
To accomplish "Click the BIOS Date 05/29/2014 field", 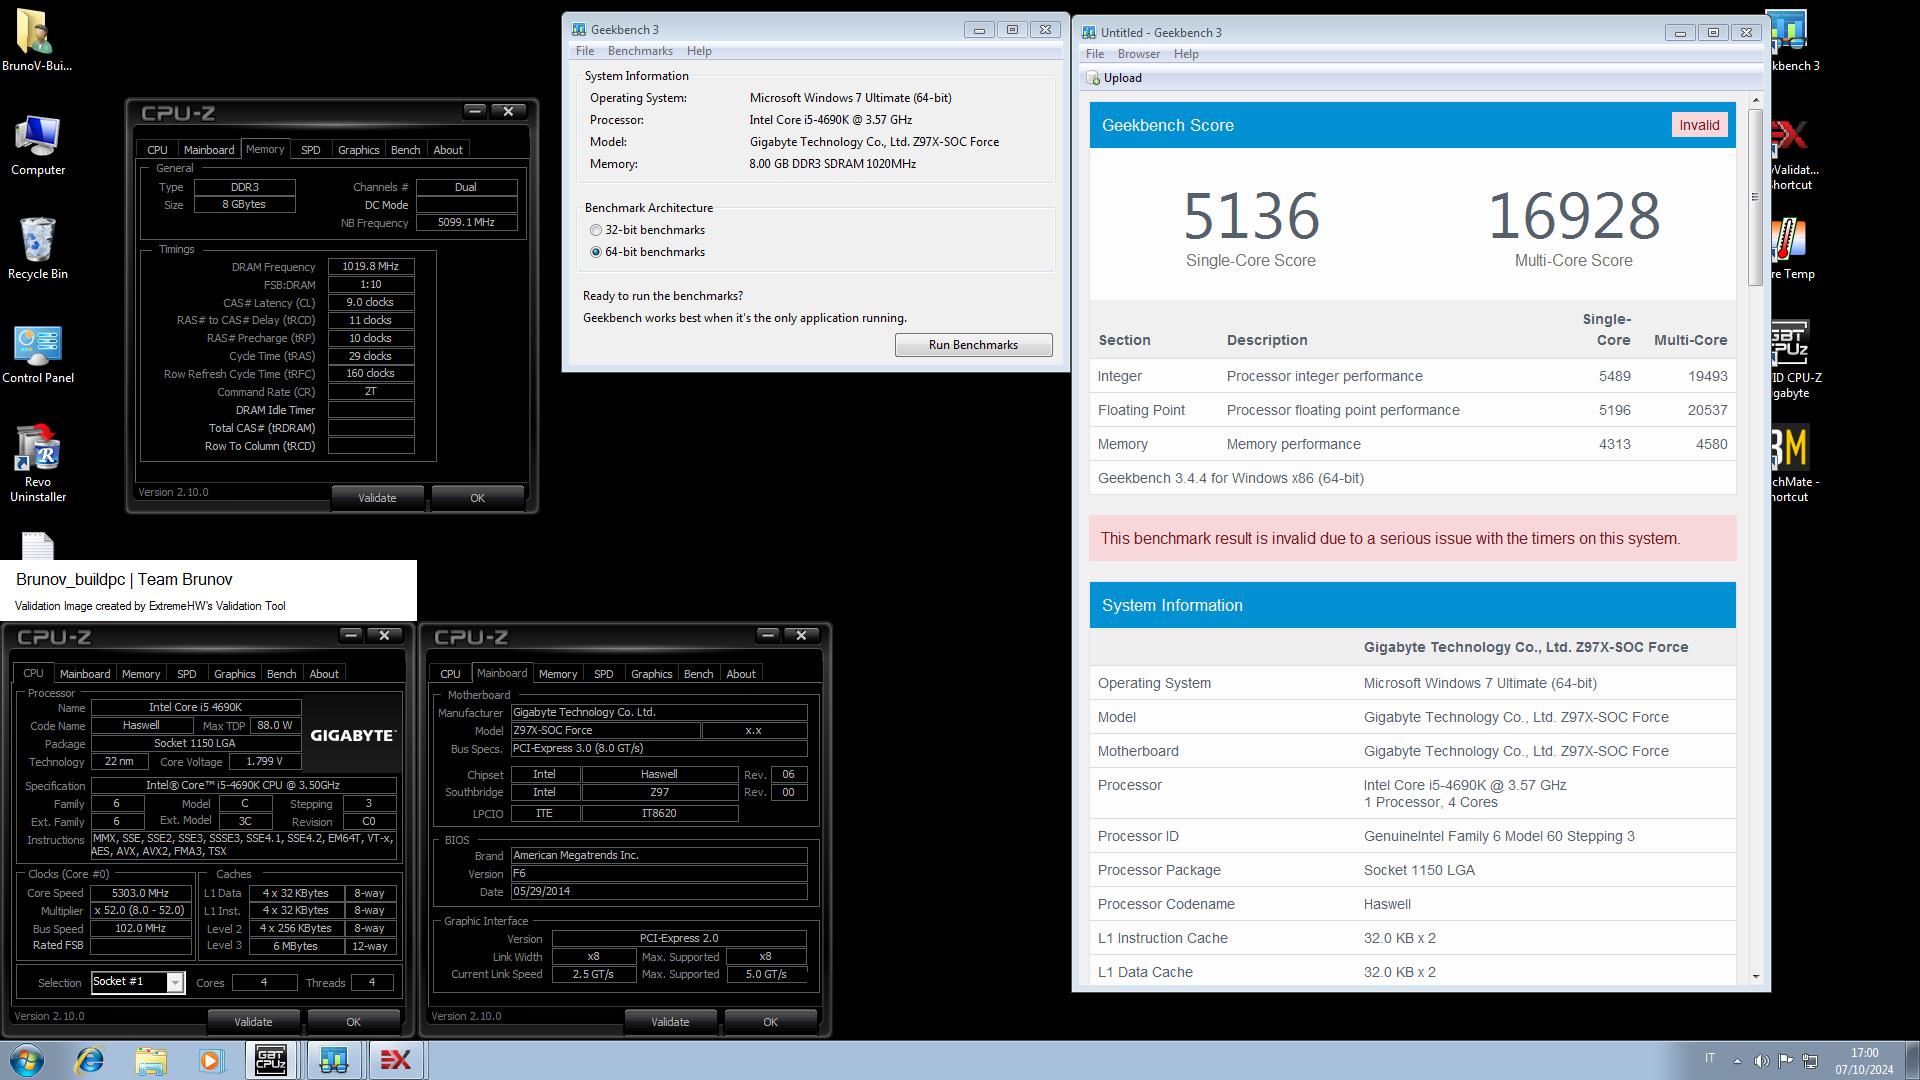I will click(659, 891).
